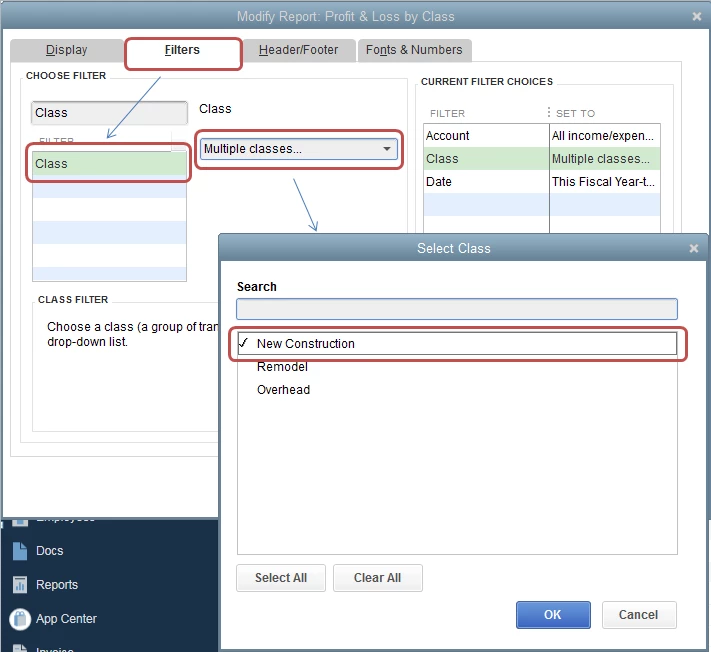
Task: Launch the App Center icon
Action: point(20,619)
